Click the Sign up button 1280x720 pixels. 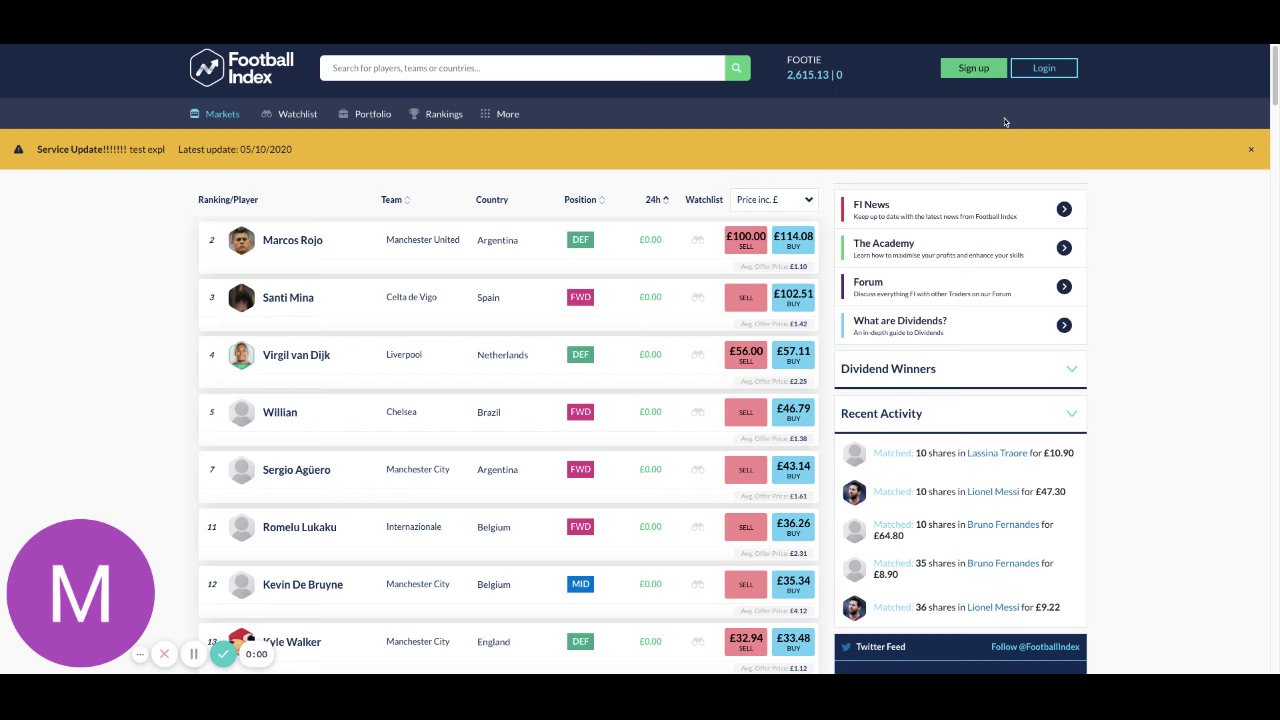click(974, 68)
